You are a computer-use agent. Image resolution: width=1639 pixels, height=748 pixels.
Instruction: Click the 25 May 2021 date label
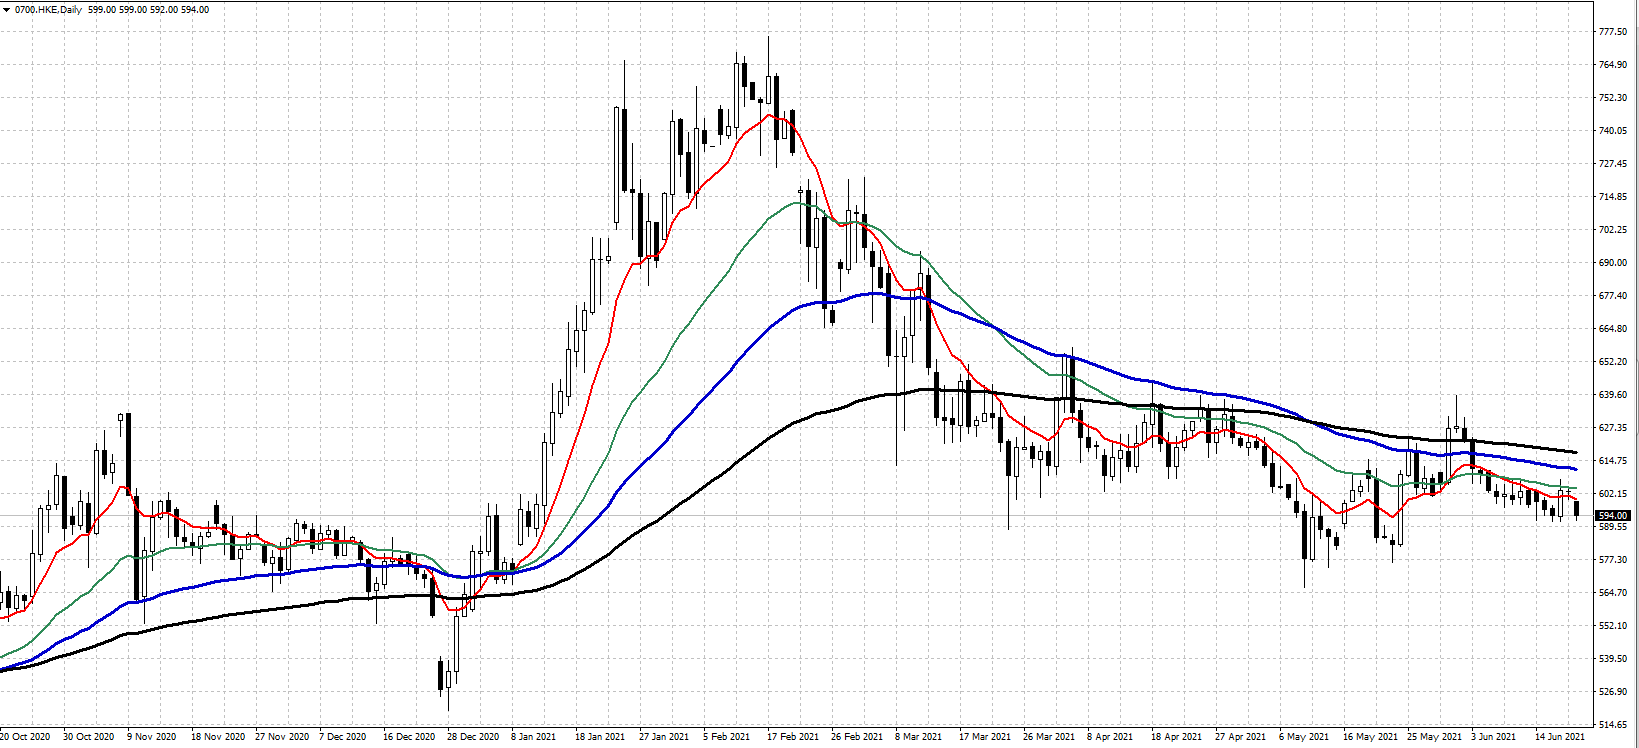click(1434, 737)
